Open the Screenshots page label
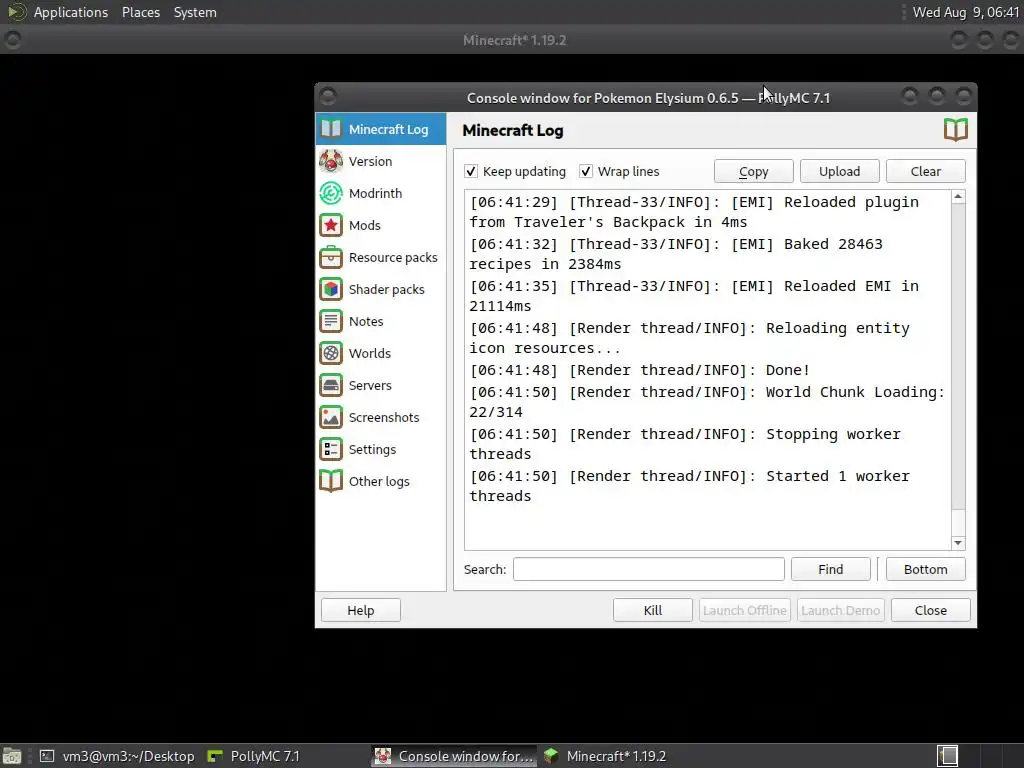The height and width of the screenshot is (768, 1024). point(384,417)
